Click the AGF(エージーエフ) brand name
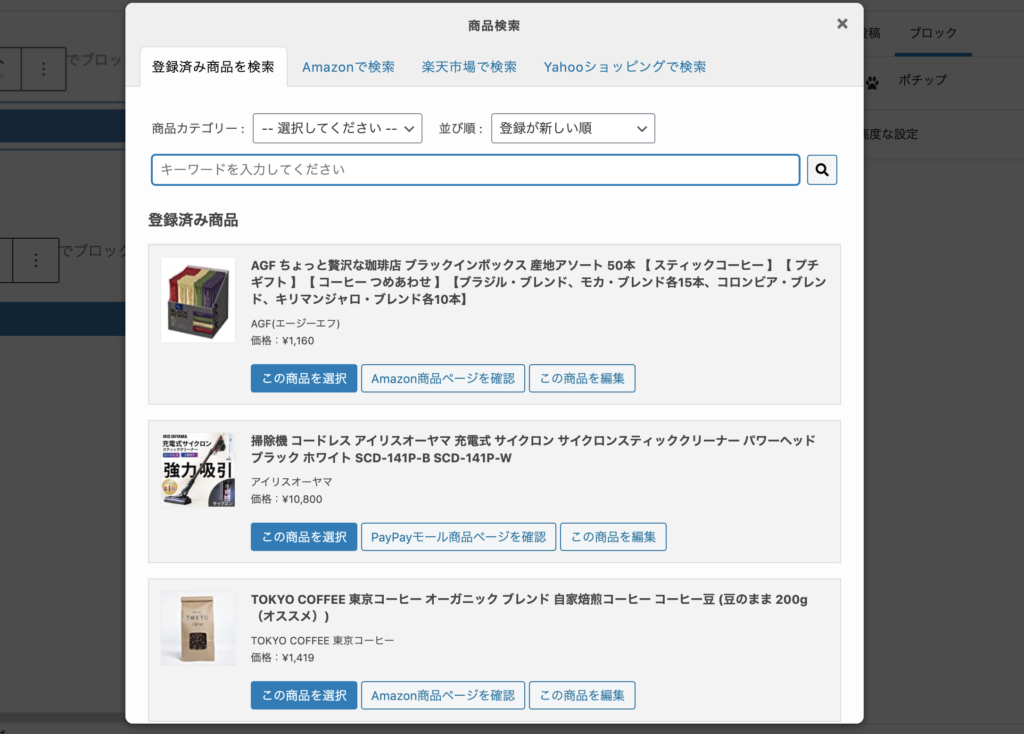1024x734 pixels. click(x=295, y=323)
